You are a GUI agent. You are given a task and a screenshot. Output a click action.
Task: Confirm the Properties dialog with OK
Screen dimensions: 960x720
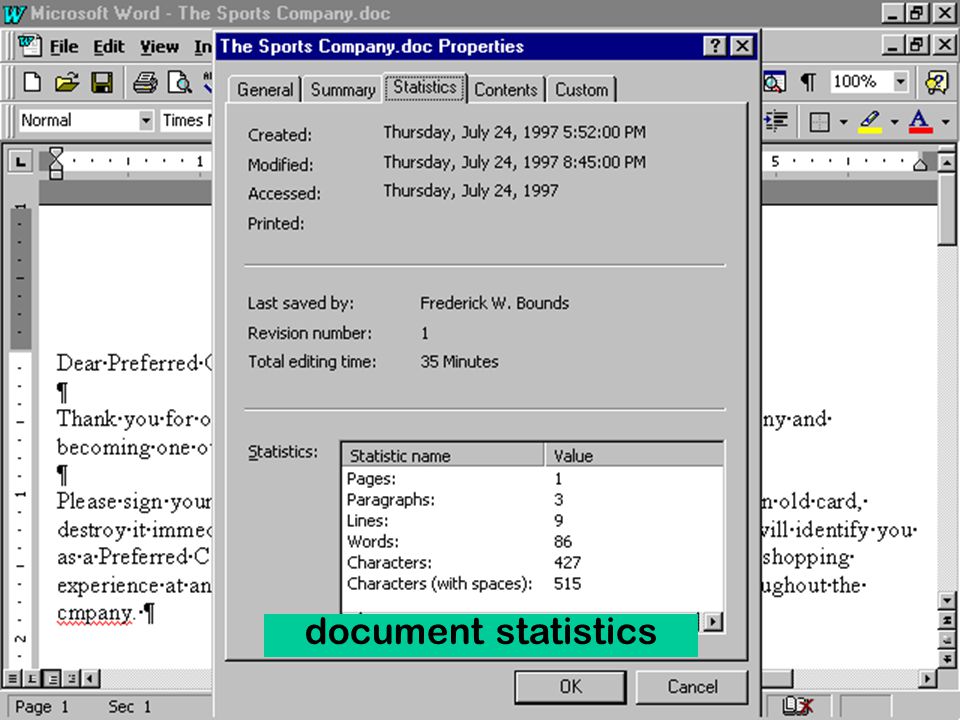click(571, 687)
